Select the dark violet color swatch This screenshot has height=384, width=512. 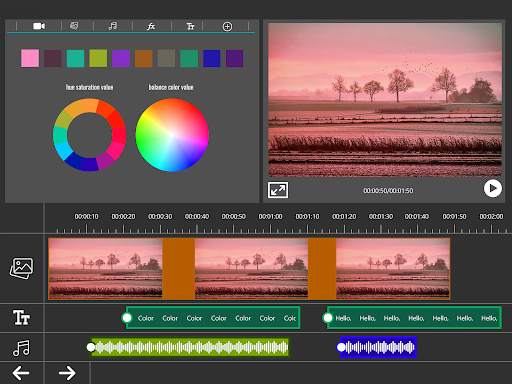click(x=234, y=58)
